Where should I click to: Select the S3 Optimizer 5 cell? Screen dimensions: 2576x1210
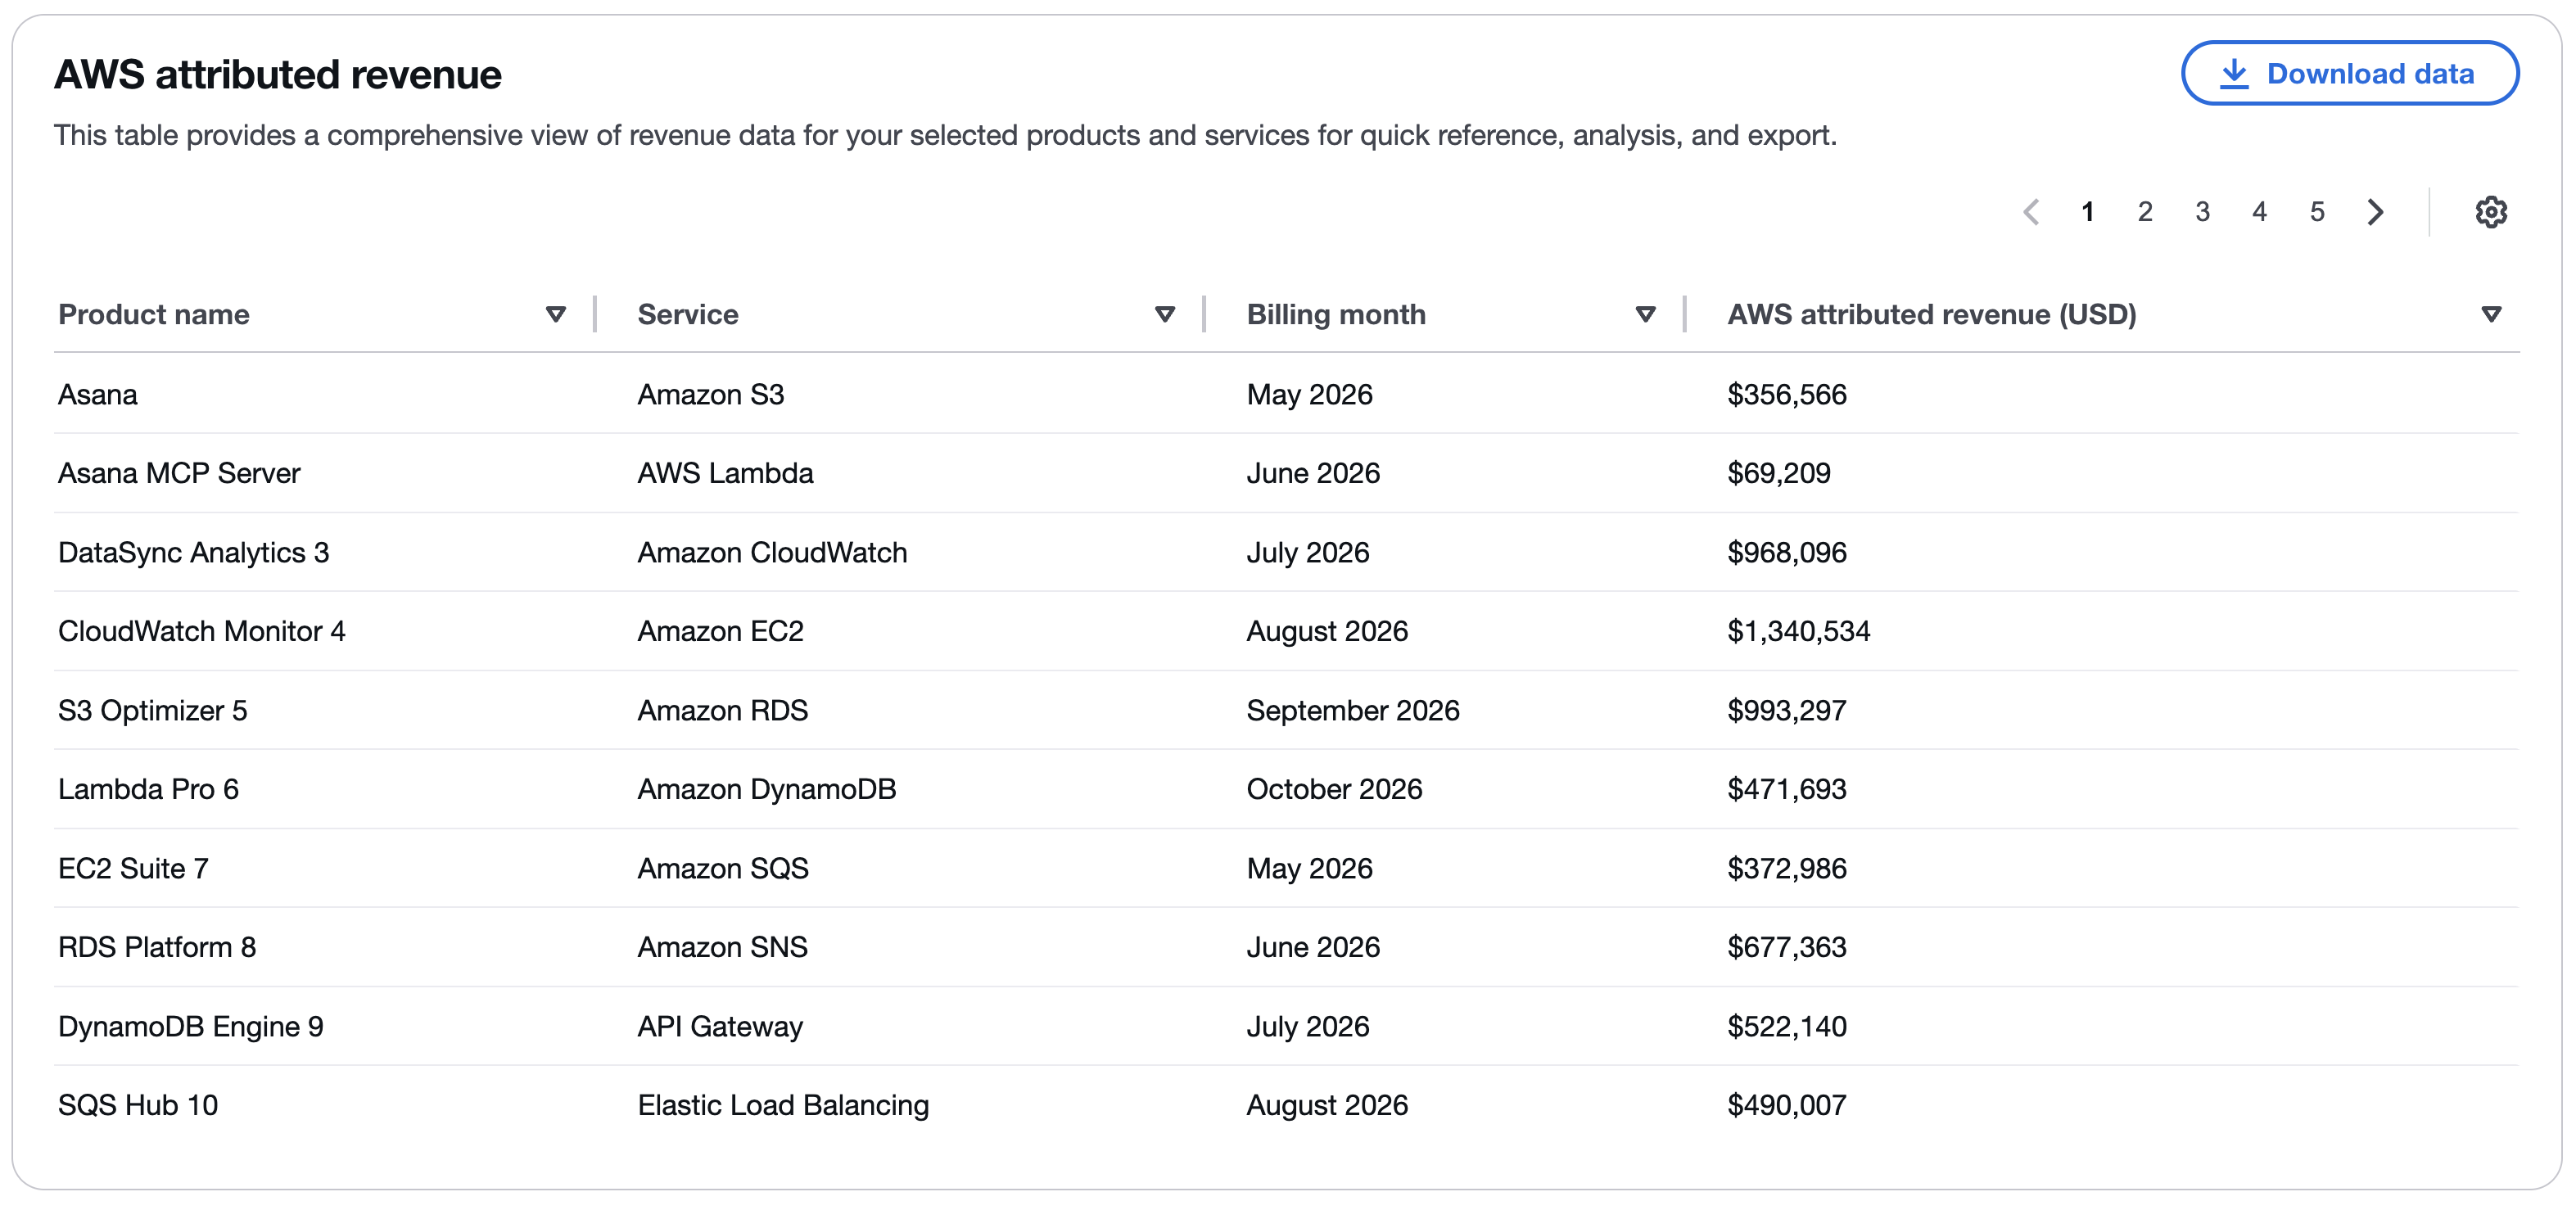[x=153, y=710]
